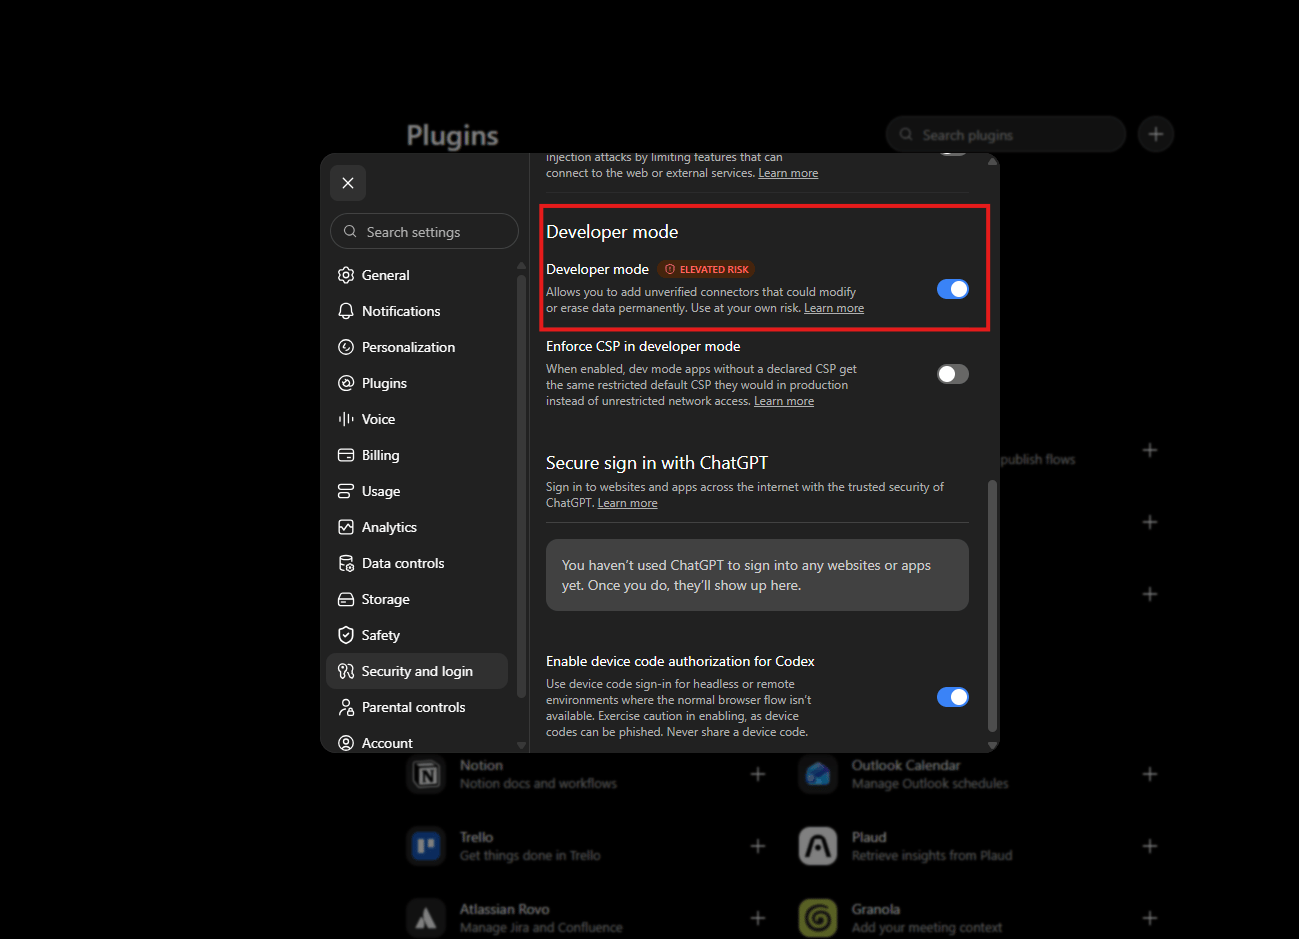The width and height of the screenshot is (1299, 939).
Task: Click the Granola plugin icon
Action: (818, 918)
